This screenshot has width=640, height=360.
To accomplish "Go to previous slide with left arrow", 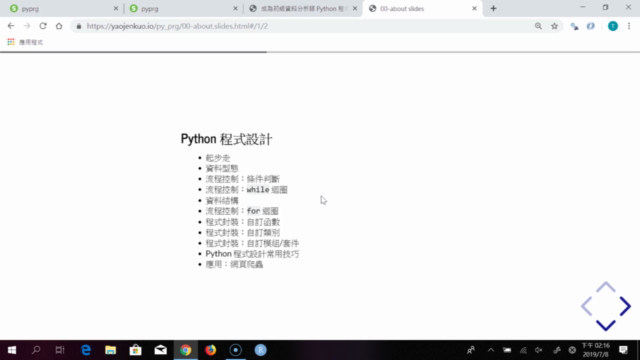I will (587, 306).
